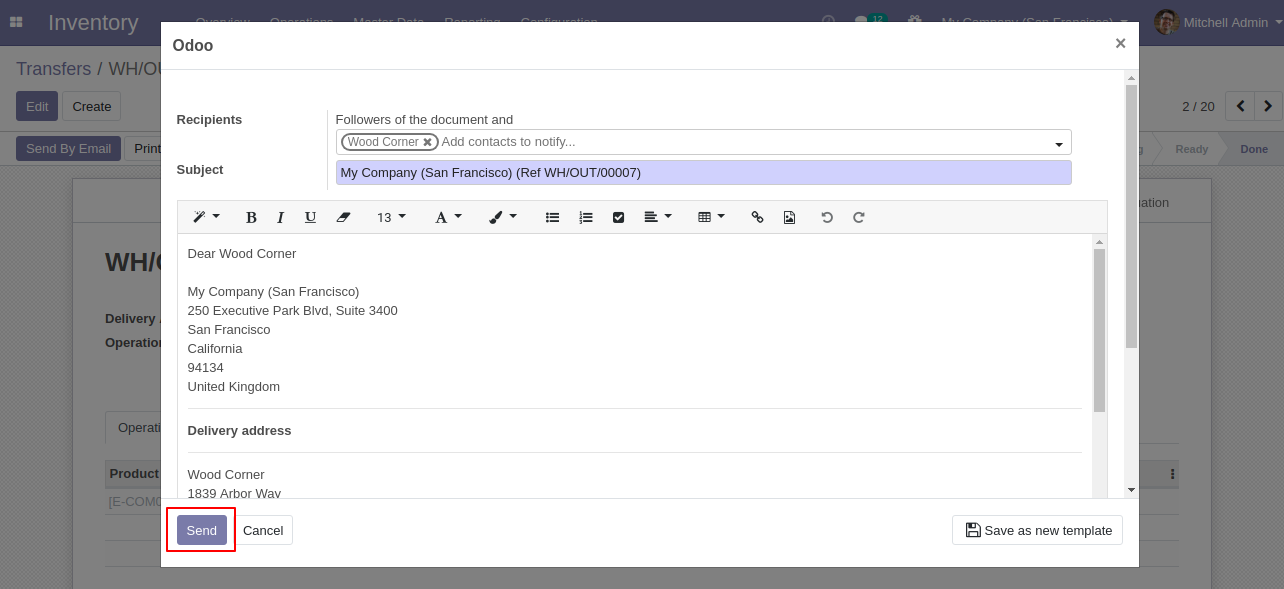Open the insert table dropdown
This screenshot has width=1284, height=589.
click(711, 217)
